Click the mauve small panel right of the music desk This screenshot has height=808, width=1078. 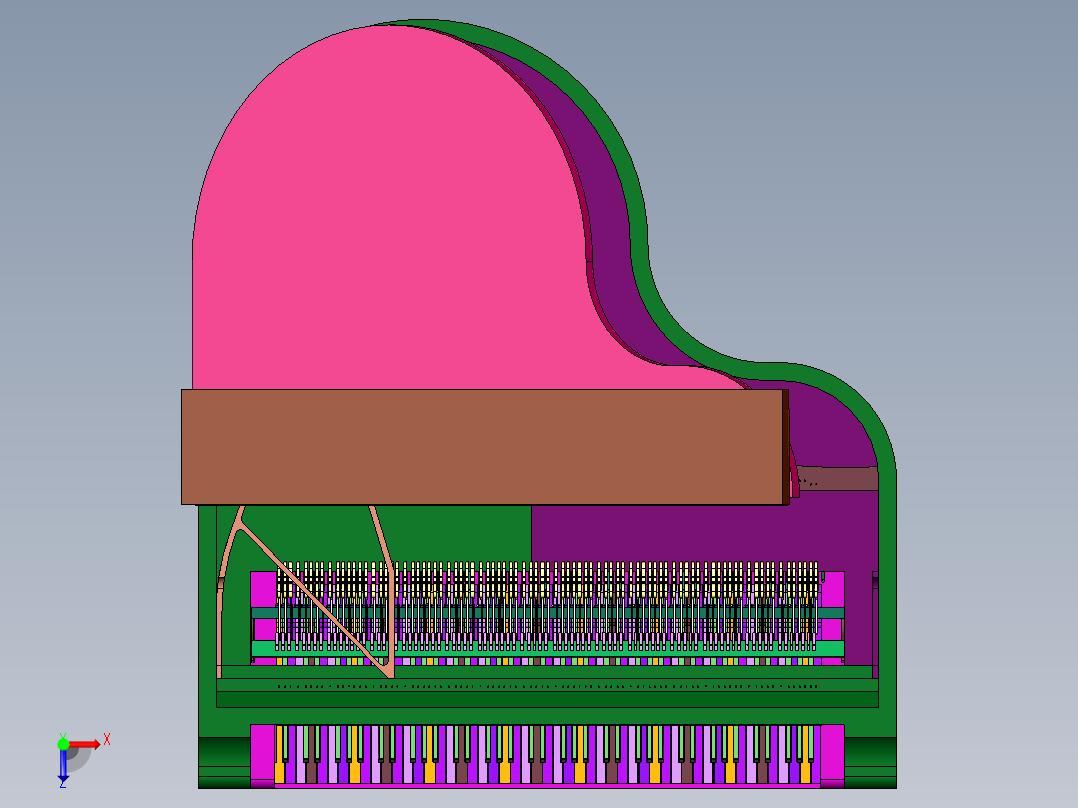(839, 479)
